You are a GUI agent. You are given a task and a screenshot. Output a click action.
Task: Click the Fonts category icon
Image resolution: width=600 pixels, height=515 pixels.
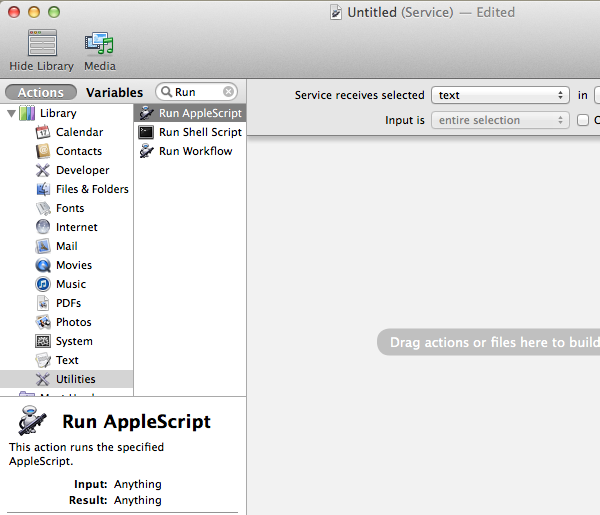click(43, 208)
